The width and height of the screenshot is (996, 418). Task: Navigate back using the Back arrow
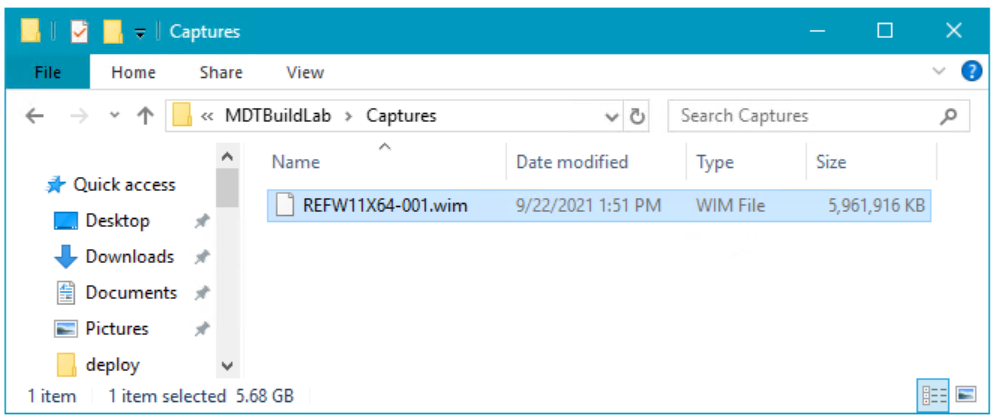(x=34, y=116)
